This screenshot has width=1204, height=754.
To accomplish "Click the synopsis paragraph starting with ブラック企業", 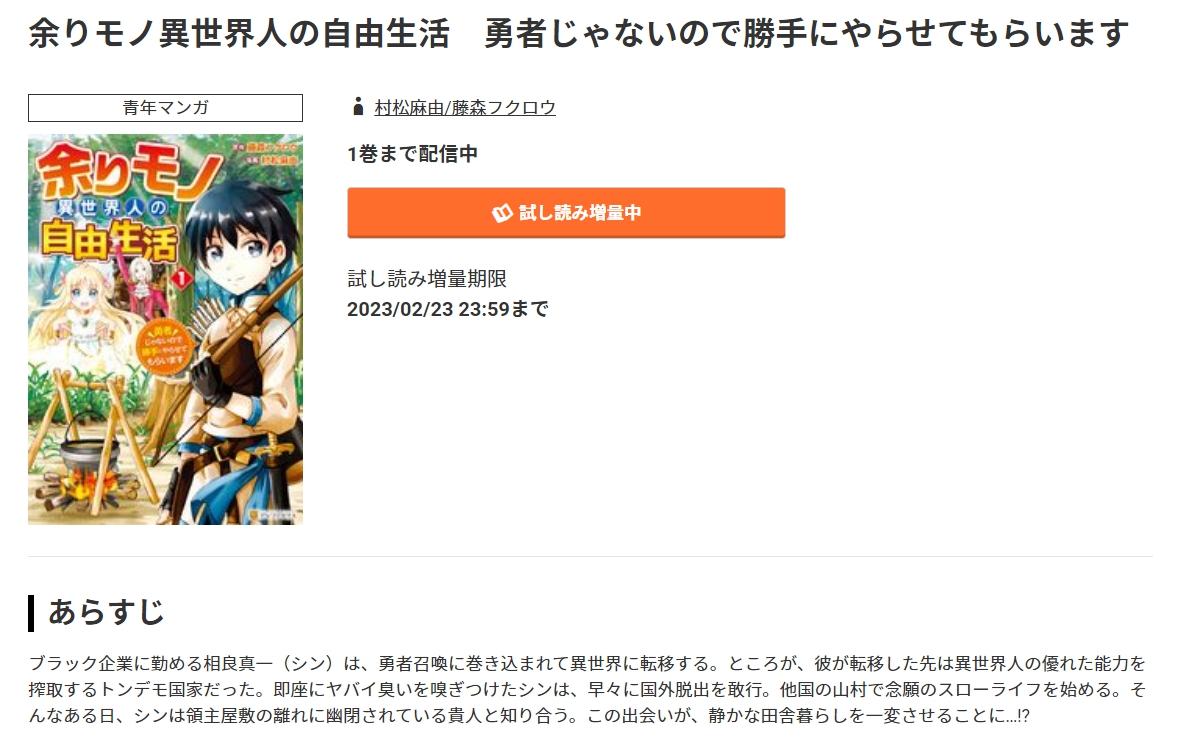I will pos(588,691).
